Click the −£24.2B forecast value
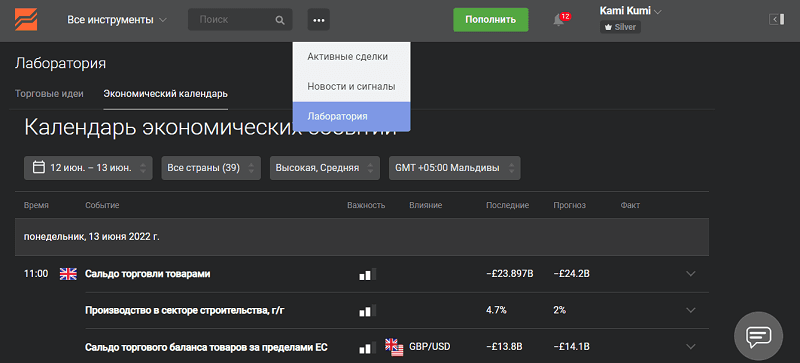 tap(571, 274)
